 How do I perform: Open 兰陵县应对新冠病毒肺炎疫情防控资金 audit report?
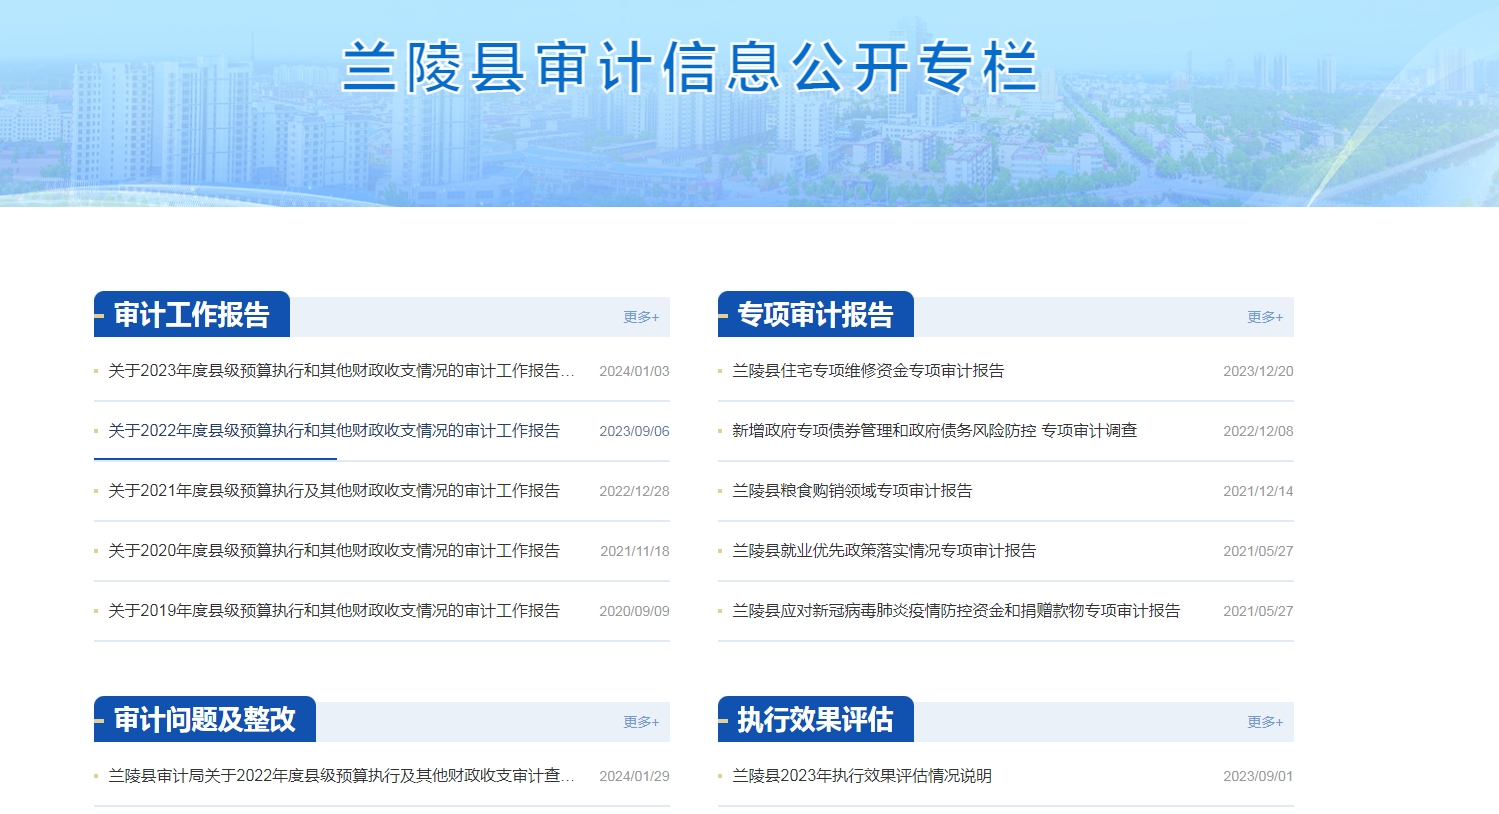956,611
